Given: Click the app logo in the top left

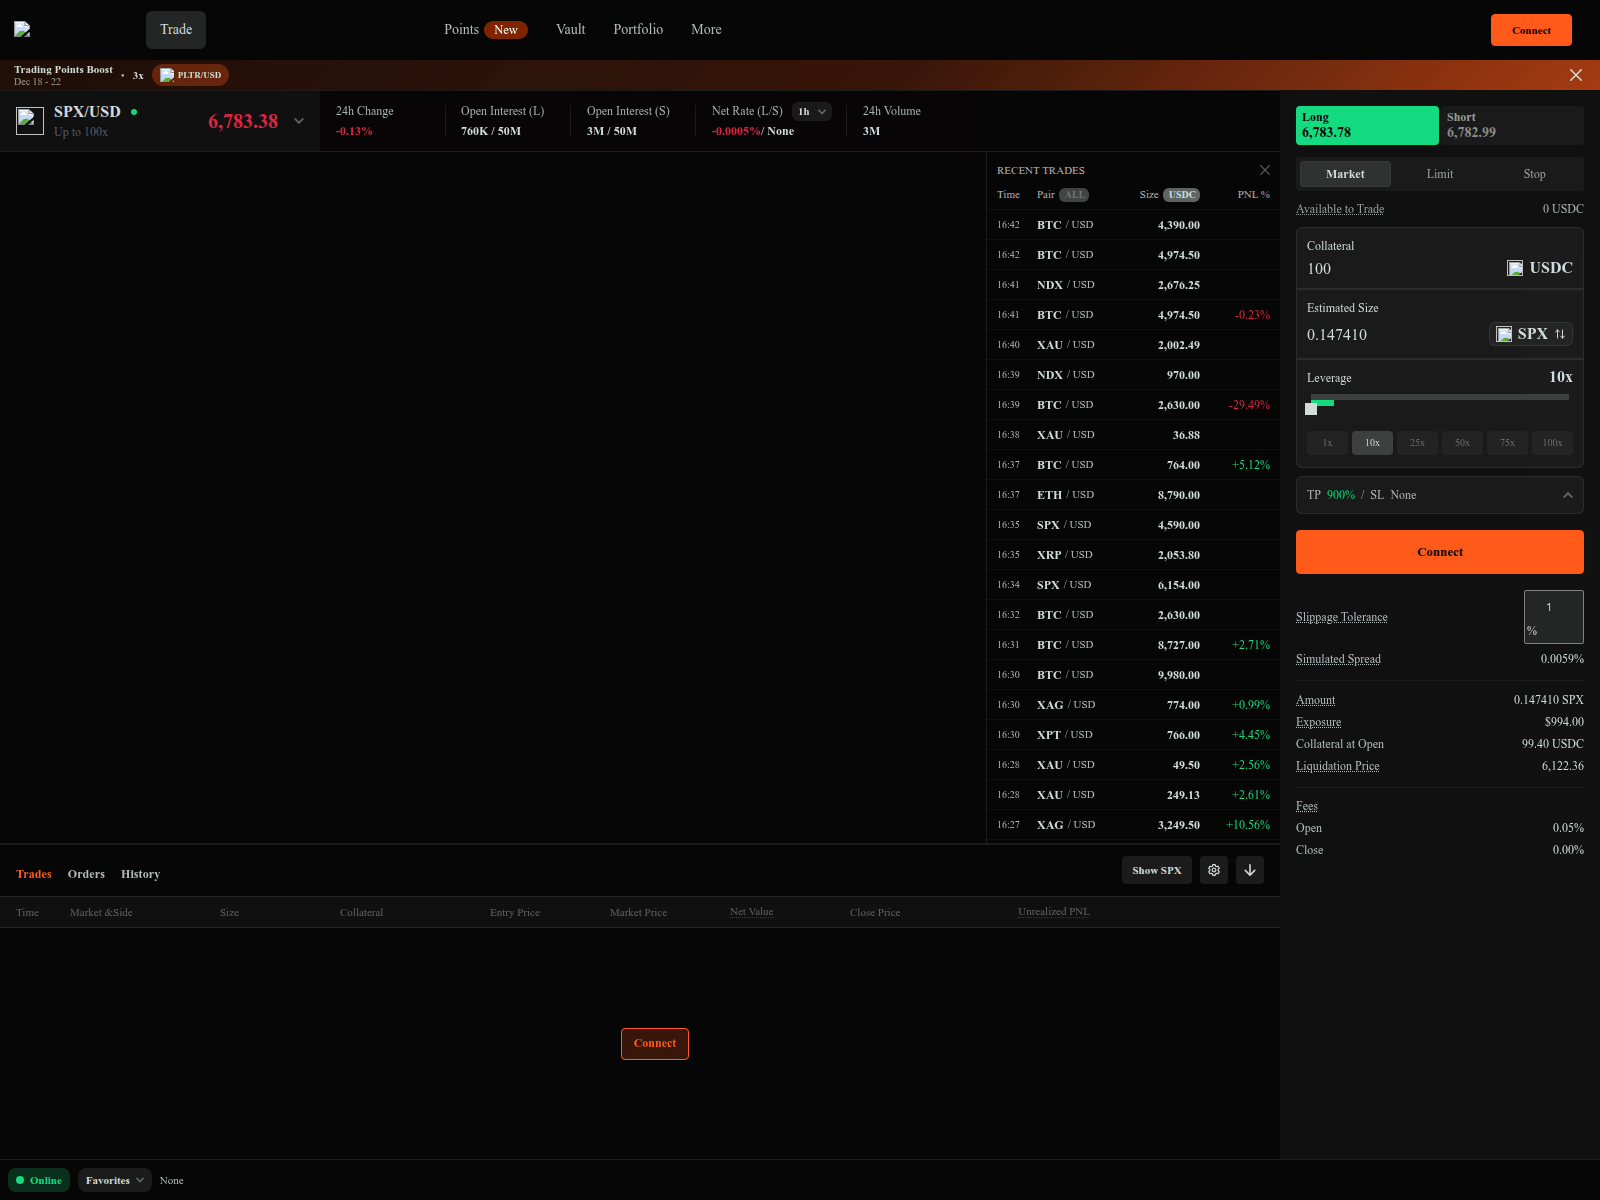Looking at the screenshot, I should coord(22,28).
